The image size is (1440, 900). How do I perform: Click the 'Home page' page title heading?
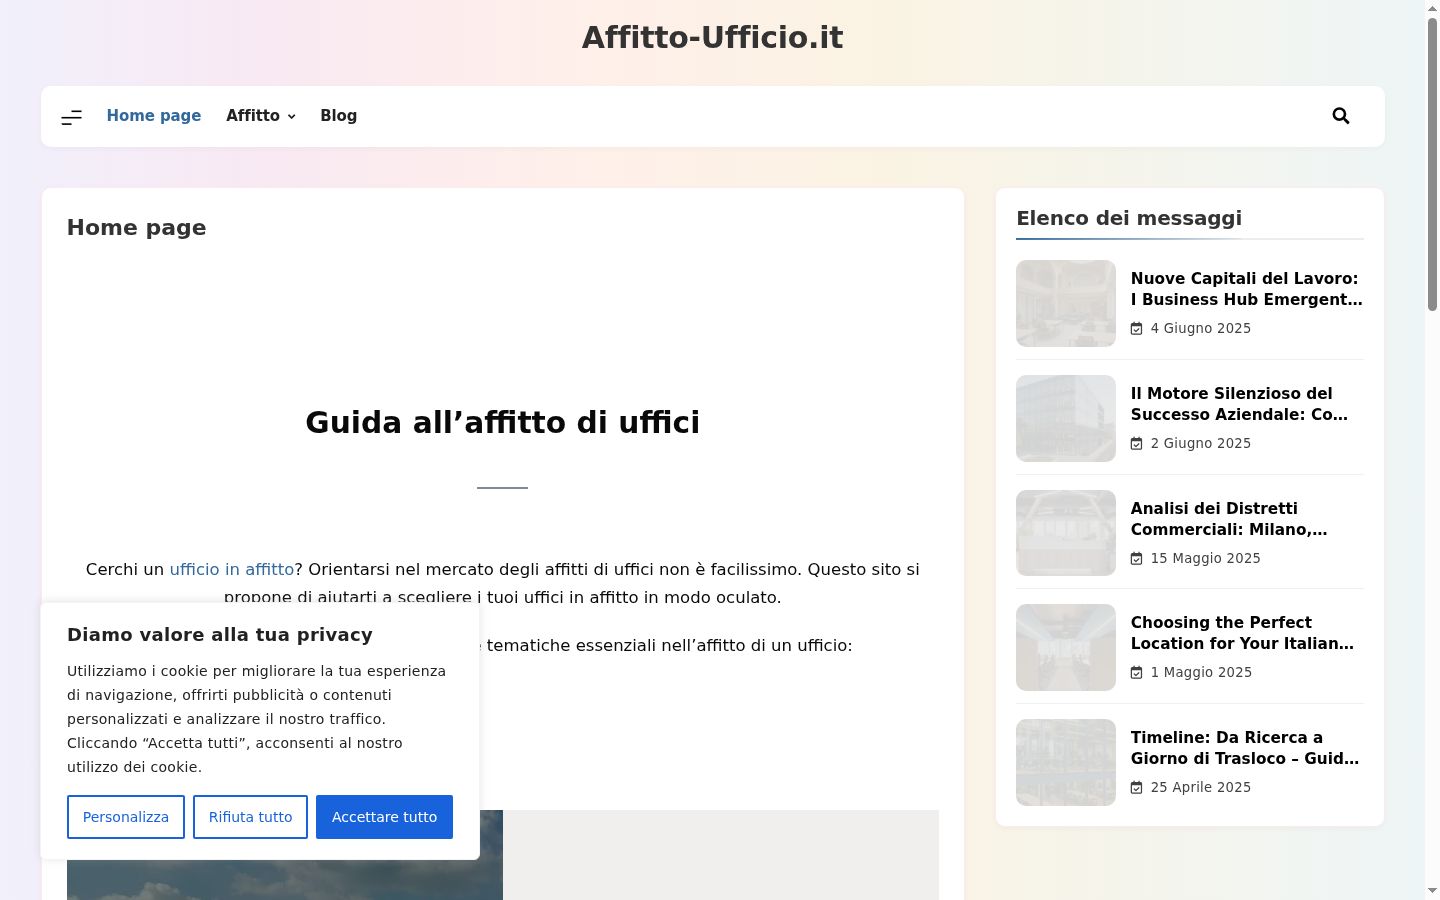137,228
